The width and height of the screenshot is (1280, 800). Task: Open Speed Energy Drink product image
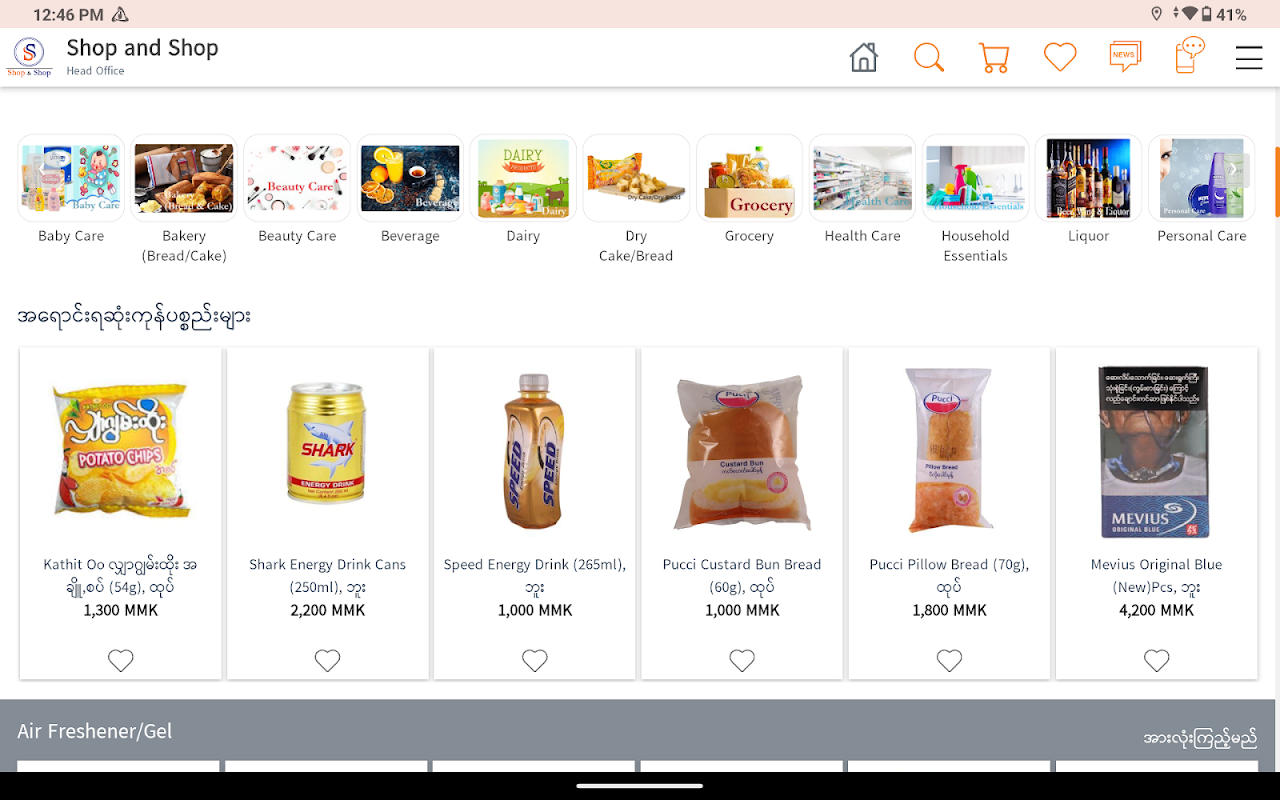click(535, 451)
